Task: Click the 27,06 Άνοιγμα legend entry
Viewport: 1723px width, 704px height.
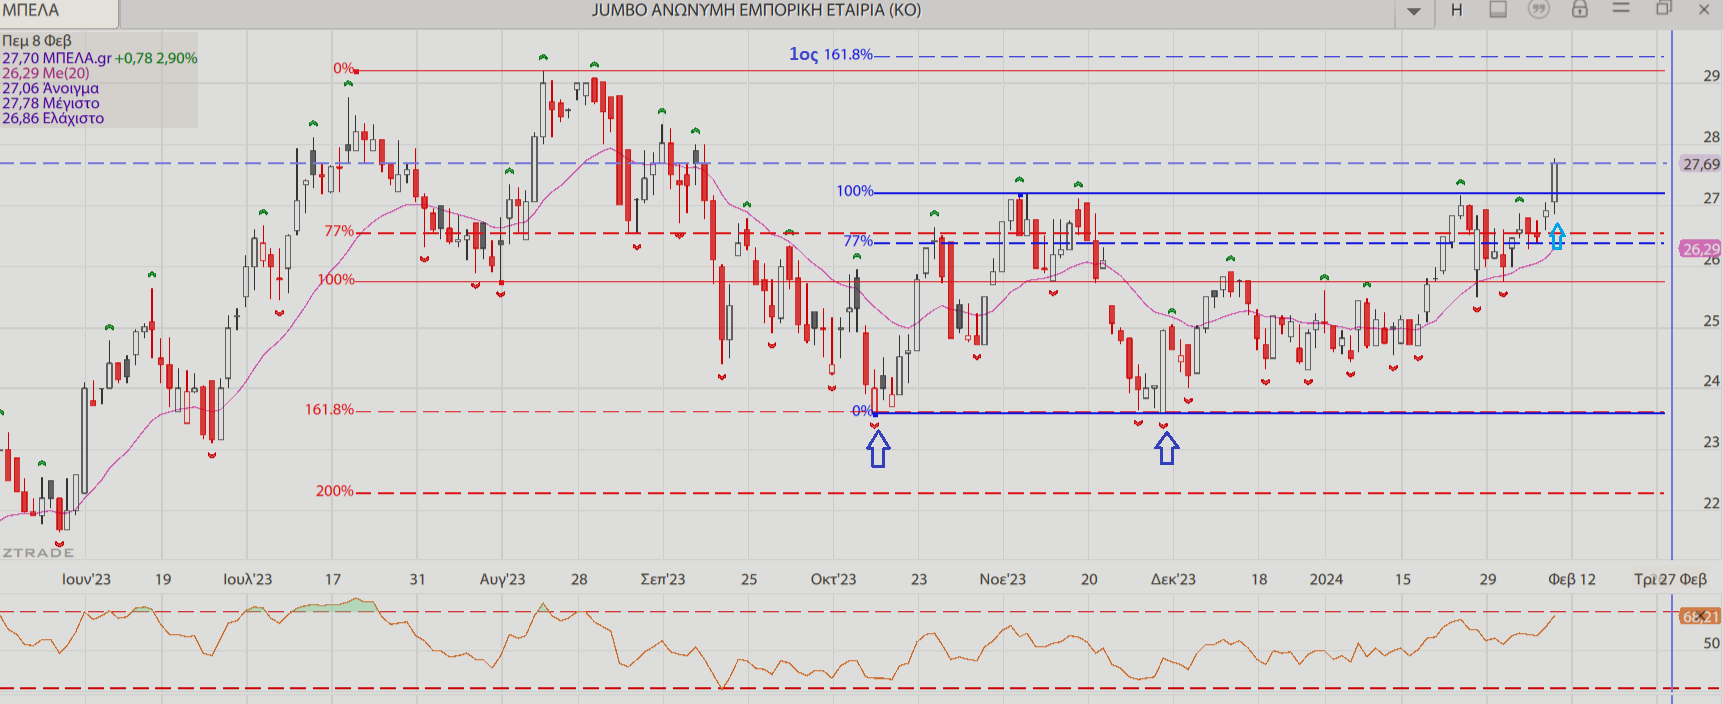Action: click(x=51, y=88)
